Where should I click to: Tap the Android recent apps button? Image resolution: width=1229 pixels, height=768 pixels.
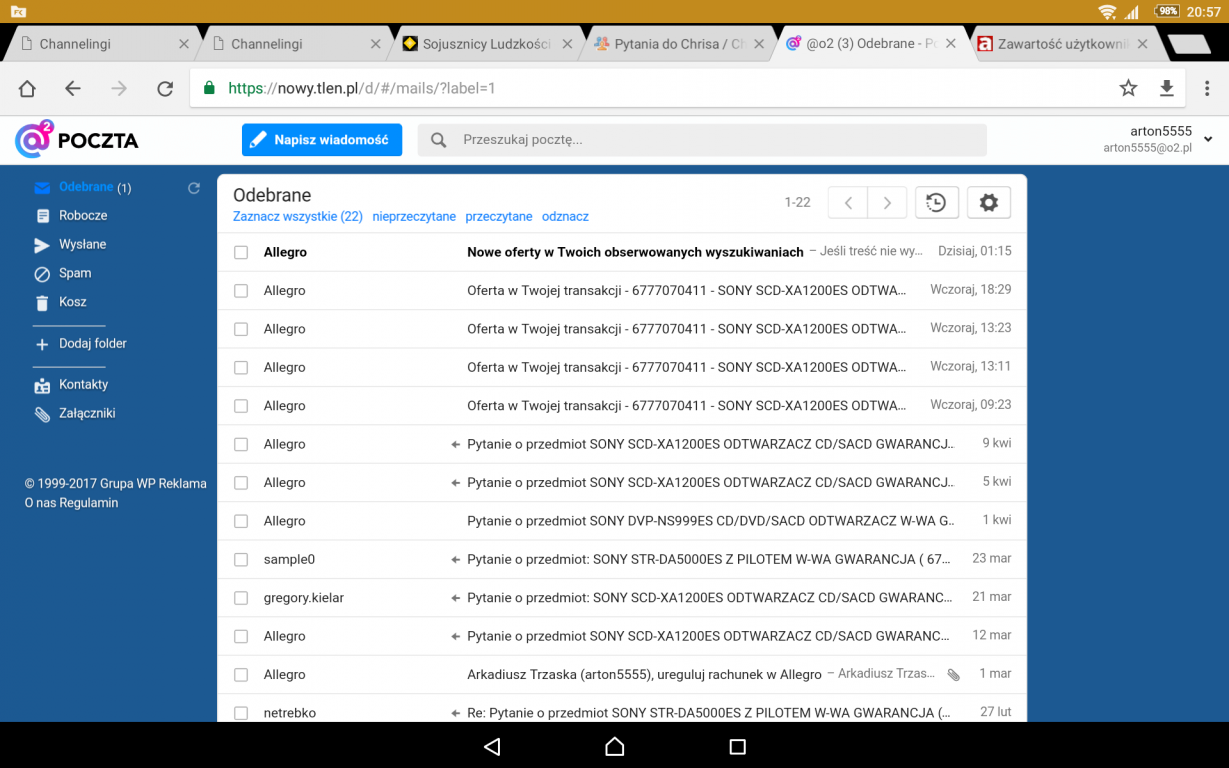[x=738, y=746]
